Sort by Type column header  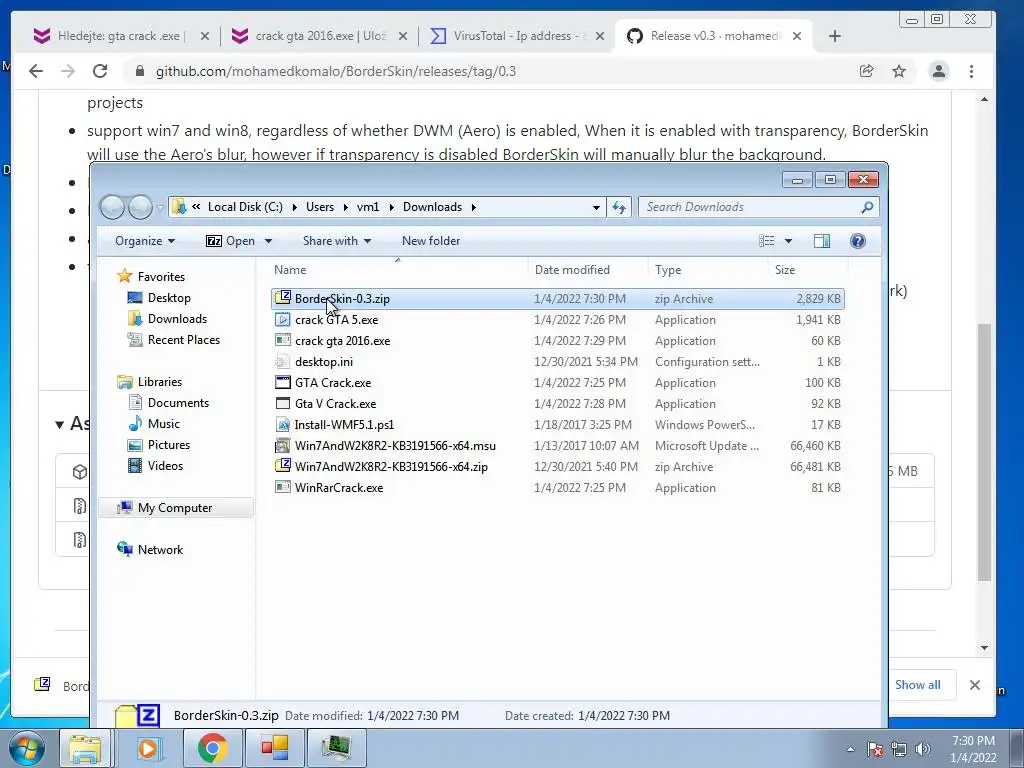[x=708, y=270]
